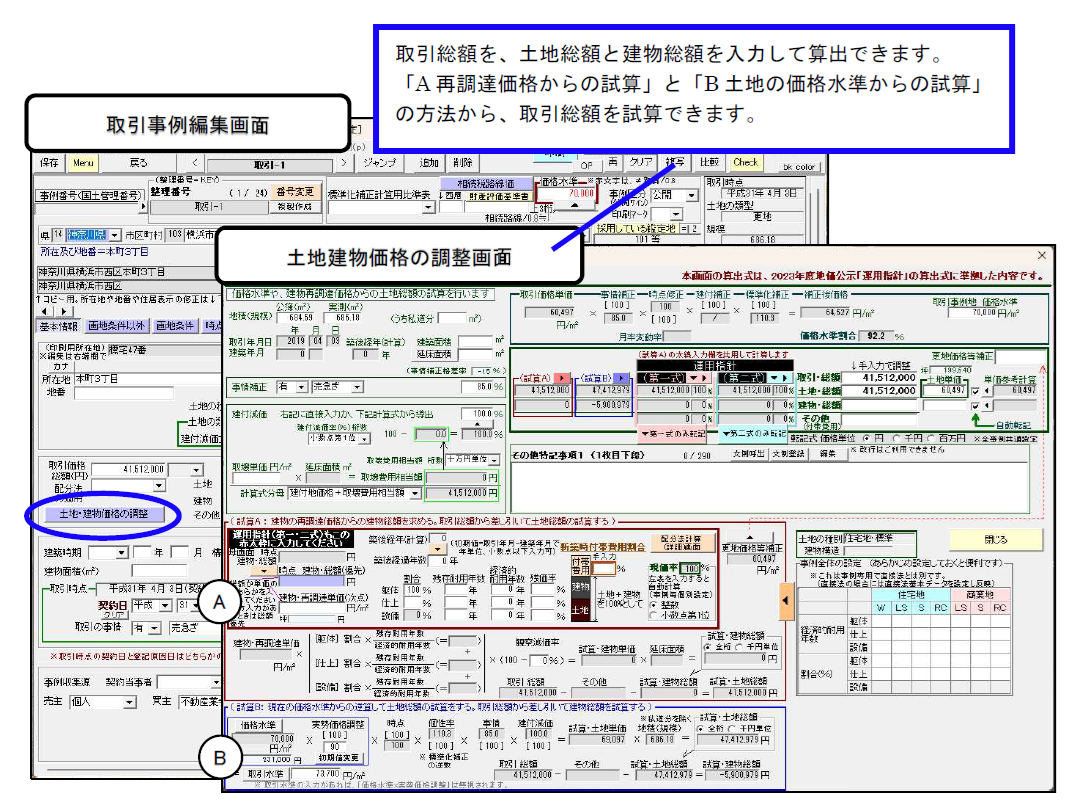Choose 小数点第1位 under 現価率
The image size is (1074, 808).
click(654, 616)
